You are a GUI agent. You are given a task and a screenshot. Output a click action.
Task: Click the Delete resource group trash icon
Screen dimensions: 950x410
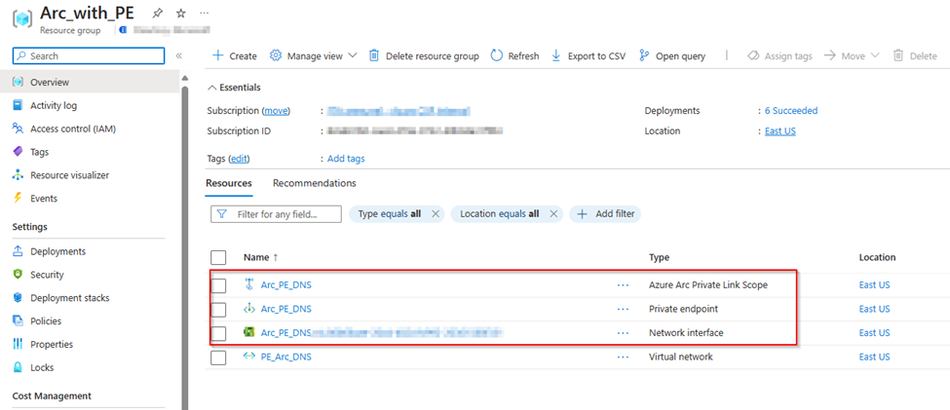pyautogui.click(x=374, y=56)
